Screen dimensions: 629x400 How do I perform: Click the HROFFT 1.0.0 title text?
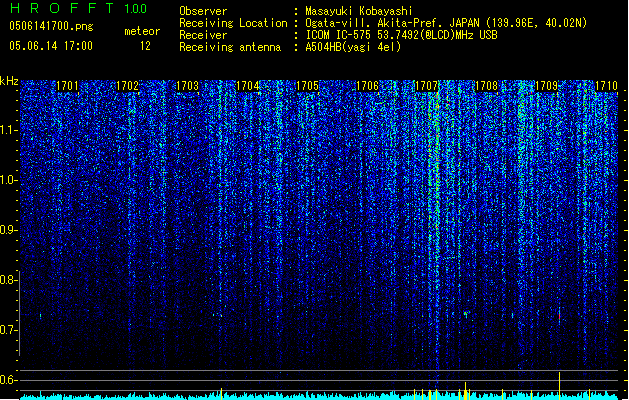78,8
